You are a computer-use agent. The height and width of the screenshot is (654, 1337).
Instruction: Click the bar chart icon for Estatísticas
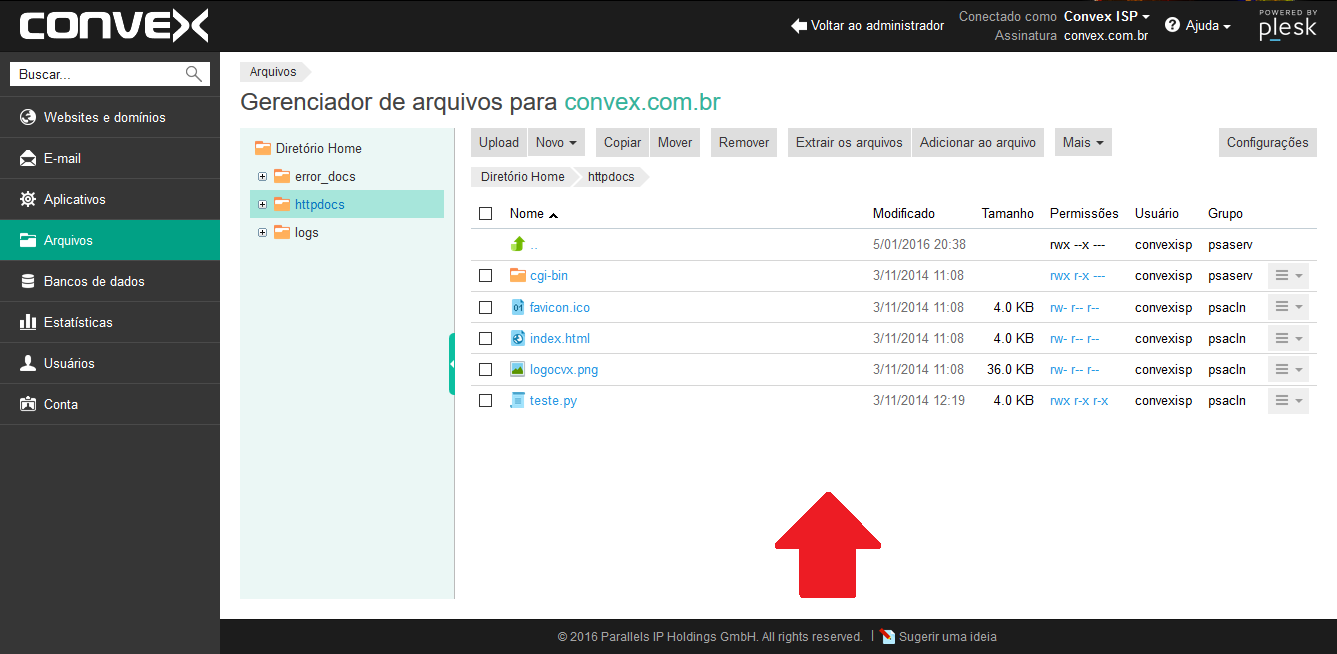coord(28,322)
